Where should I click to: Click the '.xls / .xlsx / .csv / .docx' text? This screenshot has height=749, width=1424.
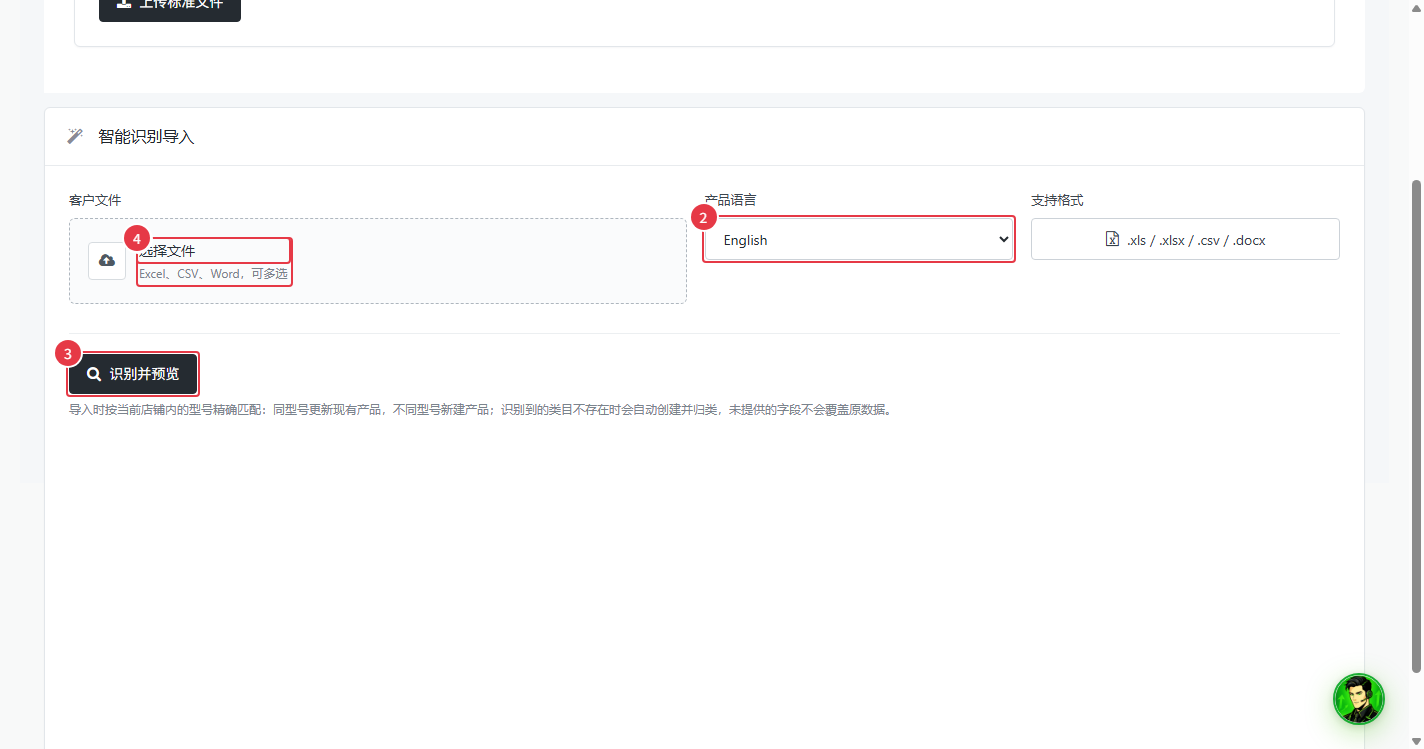point(1196,240)
